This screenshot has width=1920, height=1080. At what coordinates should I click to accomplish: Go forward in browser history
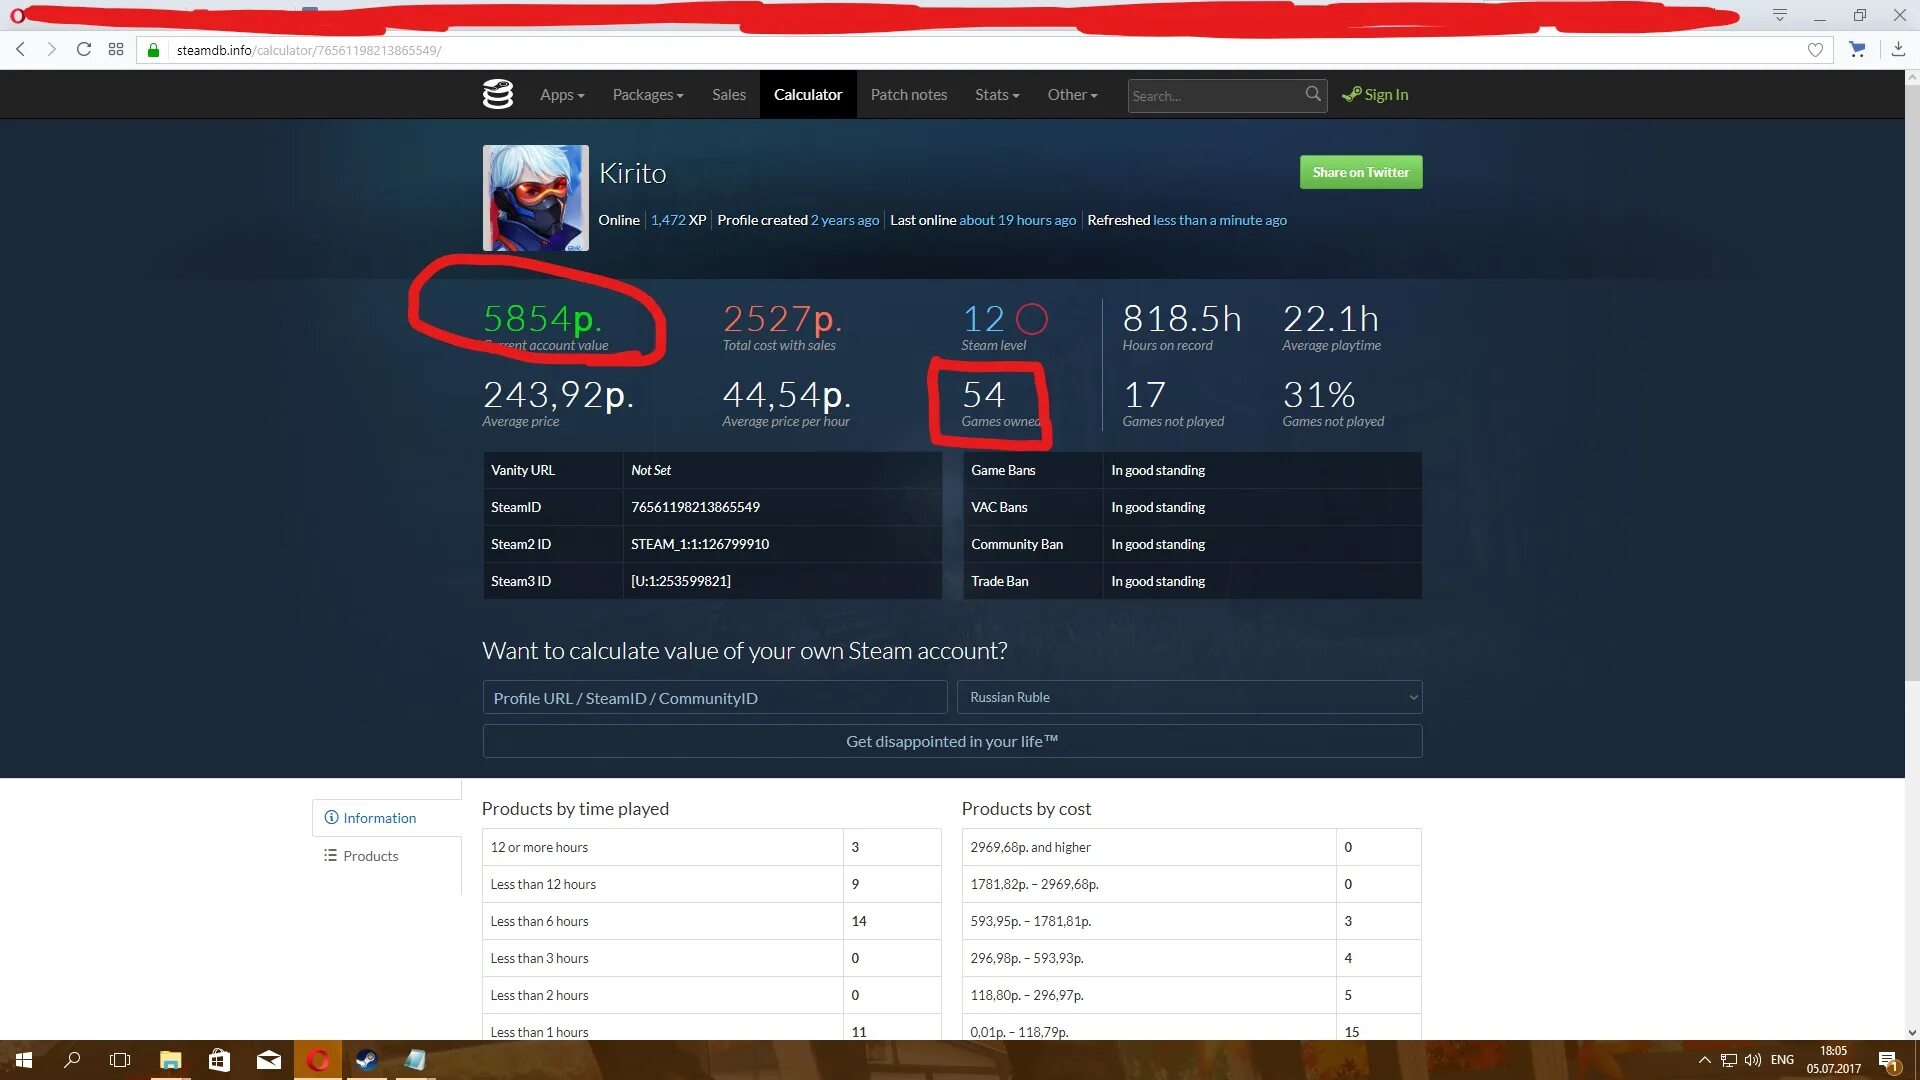coord(52,49)
